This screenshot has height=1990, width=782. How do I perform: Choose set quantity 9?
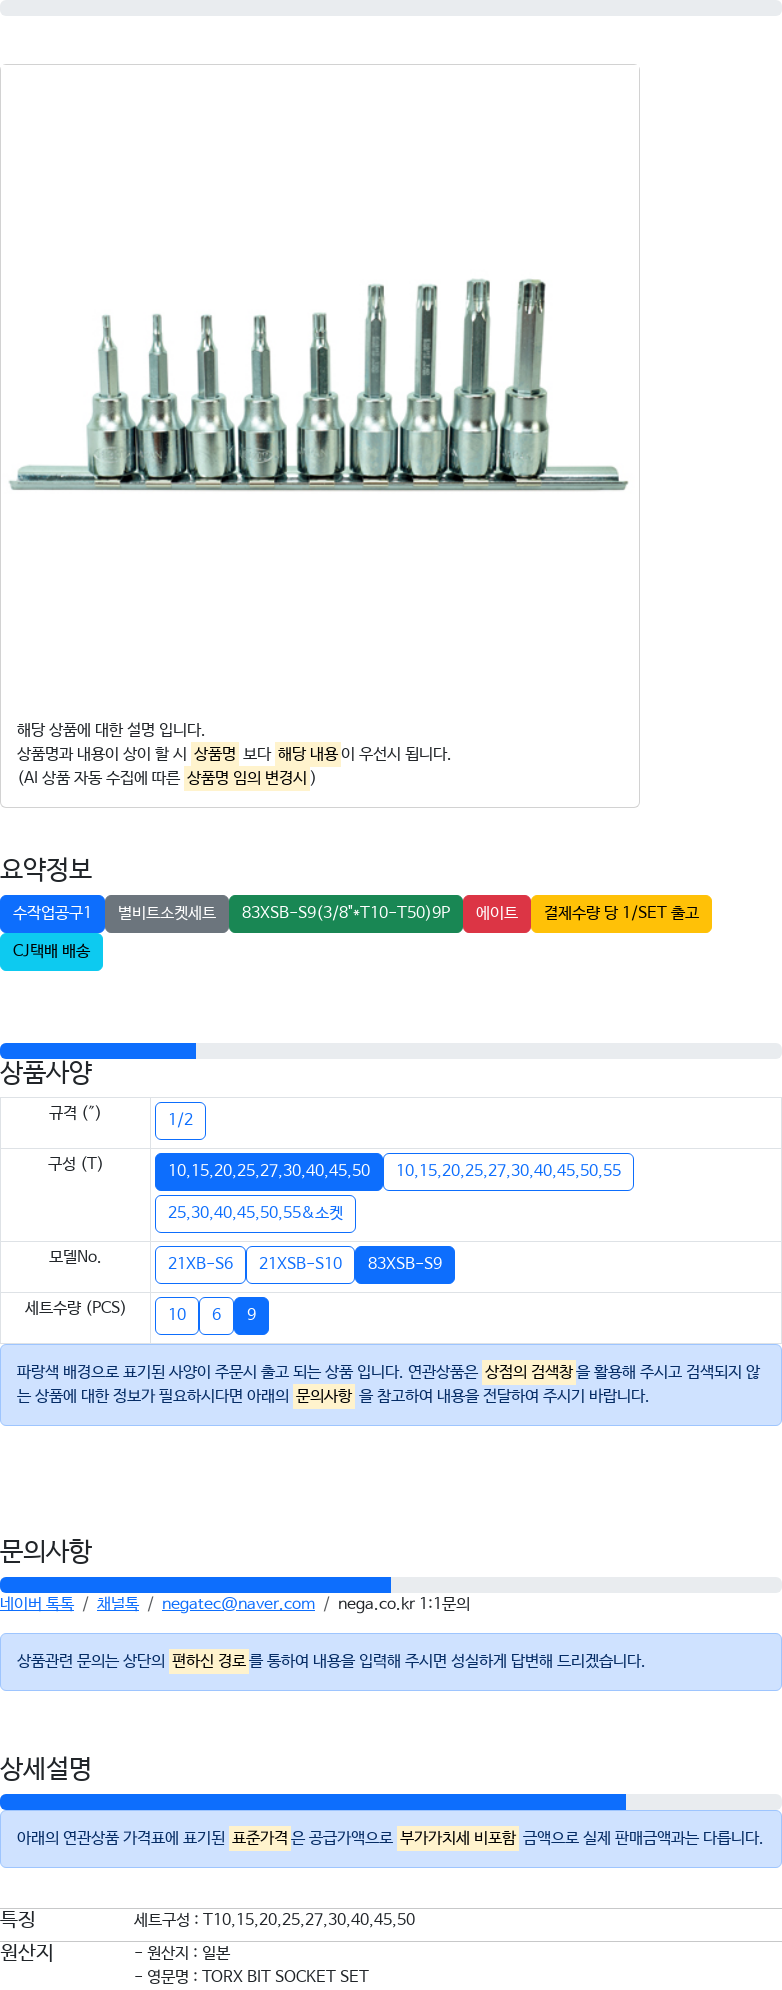click(x=251, y=1315)
